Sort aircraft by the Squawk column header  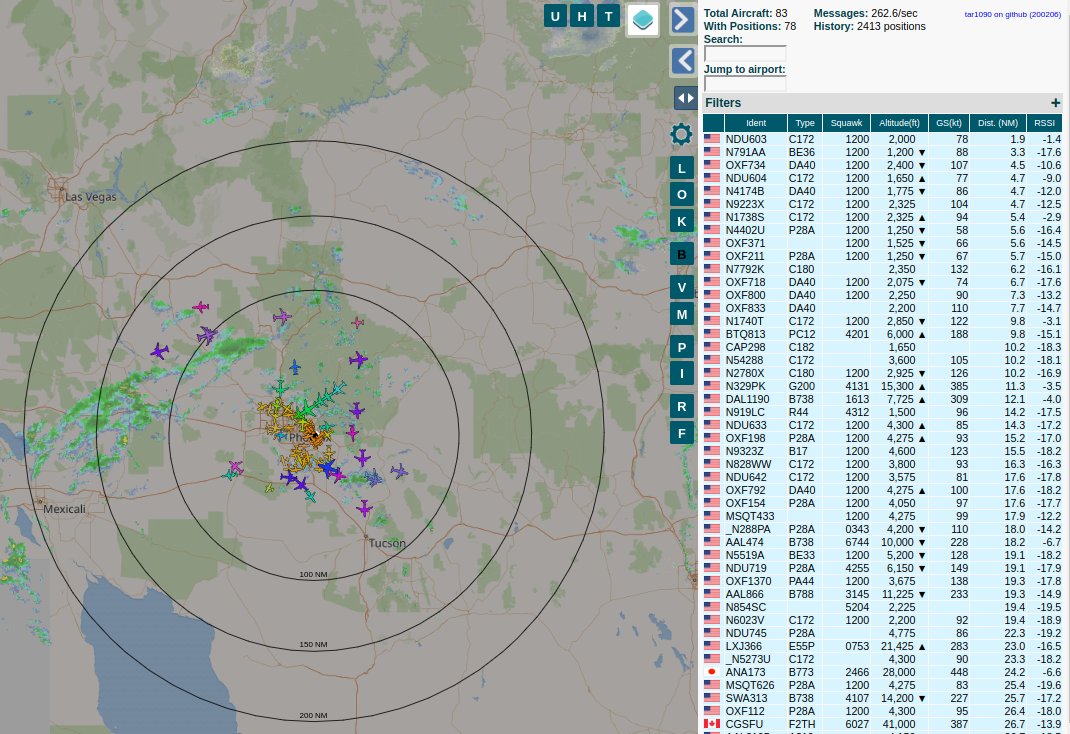point(846,123)
